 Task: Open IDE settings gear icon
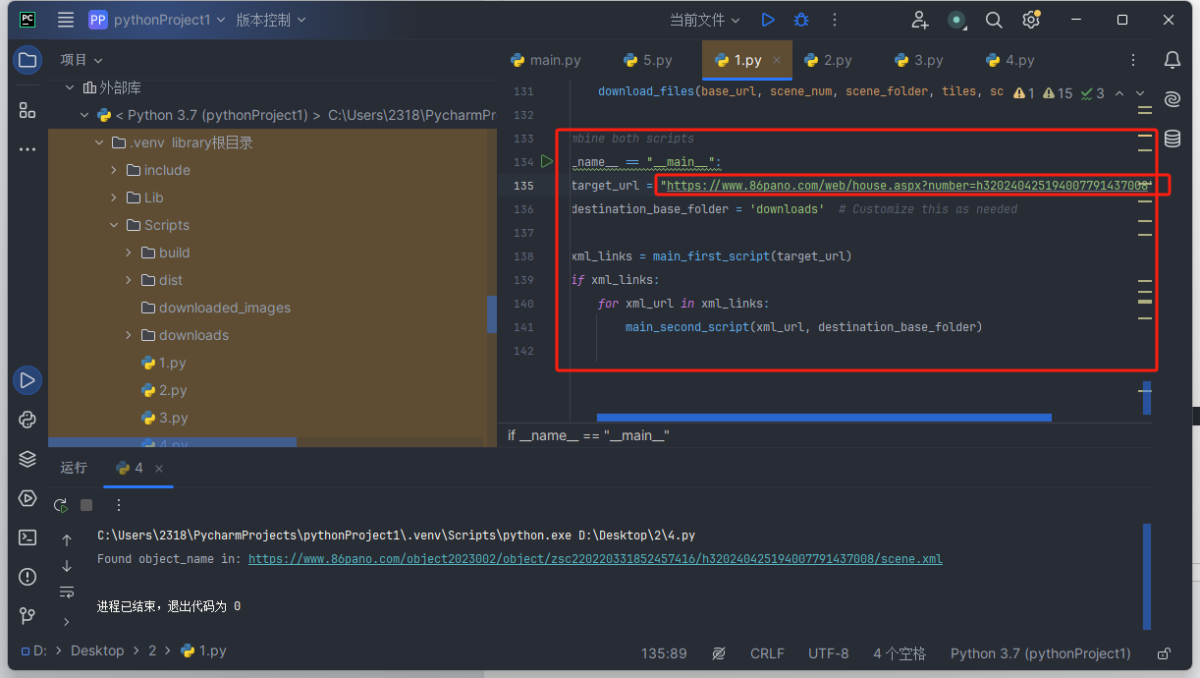coord(1031,20)
